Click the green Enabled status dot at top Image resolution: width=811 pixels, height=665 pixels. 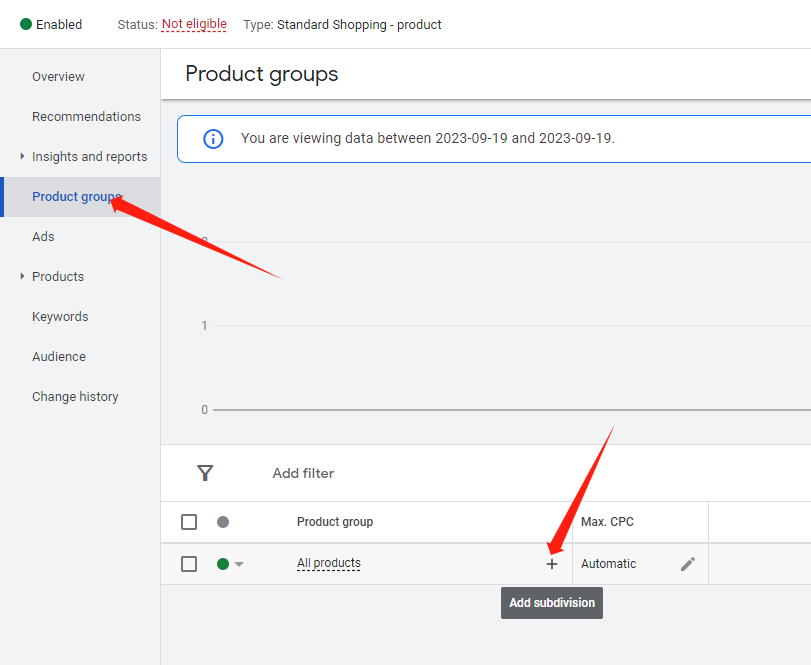(x=26, y=24)
